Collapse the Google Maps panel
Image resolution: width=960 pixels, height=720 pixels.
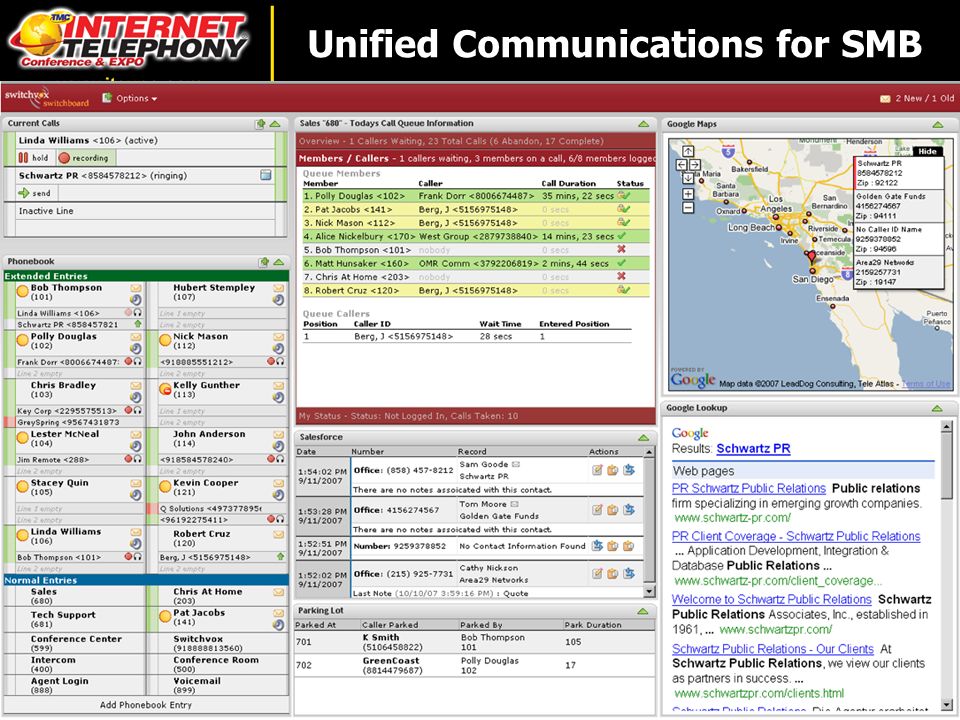click(938, 124)
